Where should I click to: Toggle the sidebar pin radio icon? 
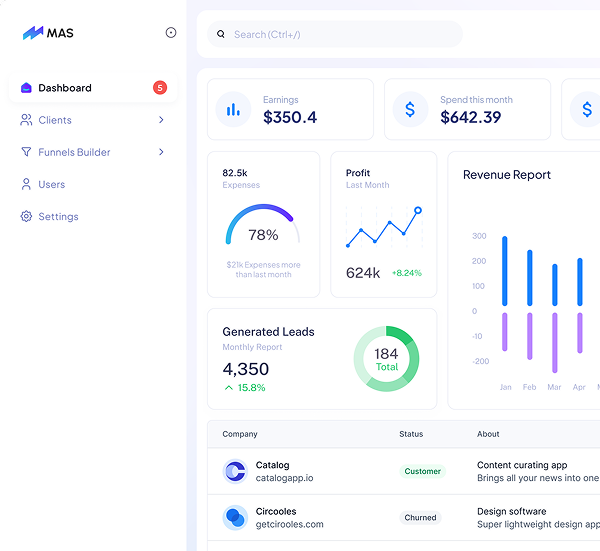tap(171, 33)
